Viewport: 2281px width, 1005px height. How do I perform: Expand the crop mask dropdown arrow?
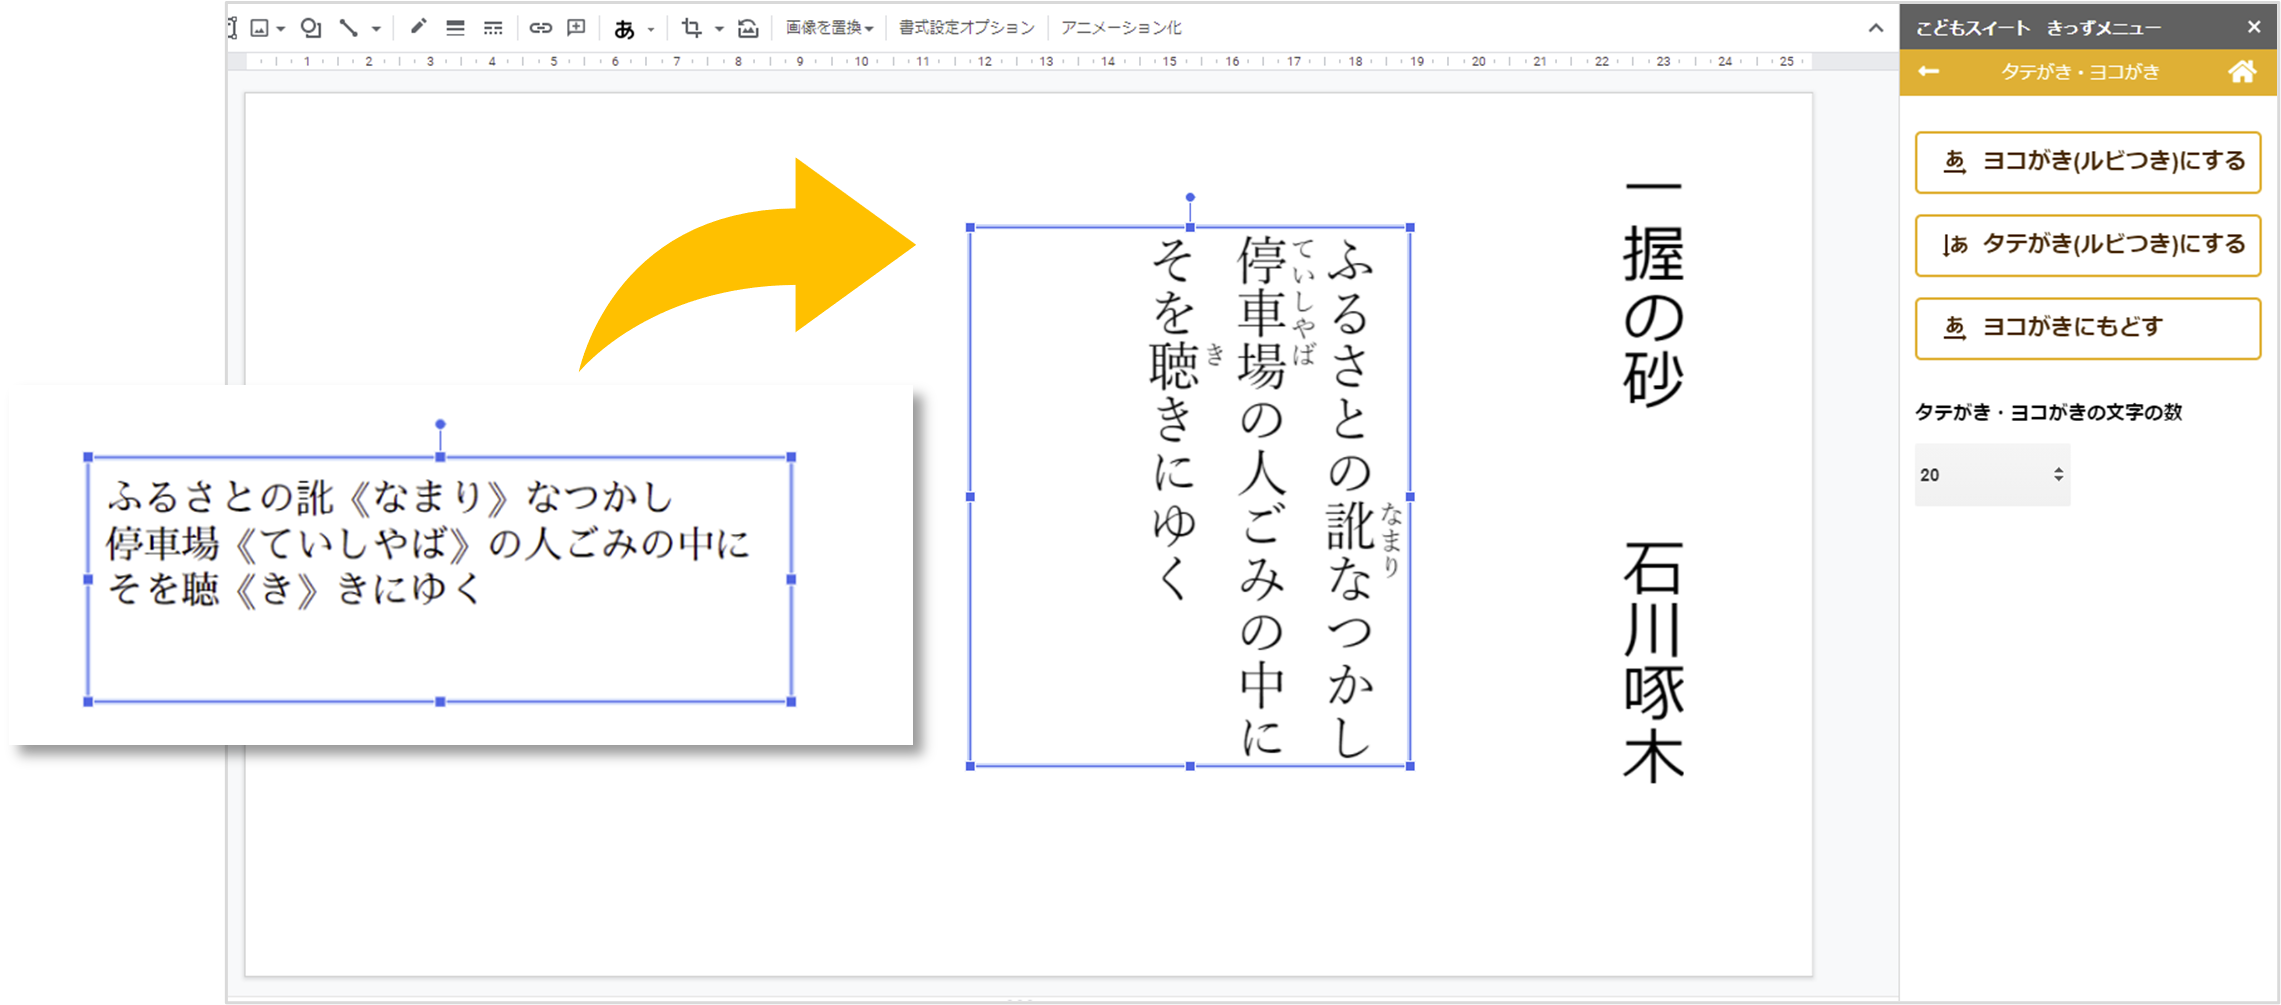click(719, 29)
